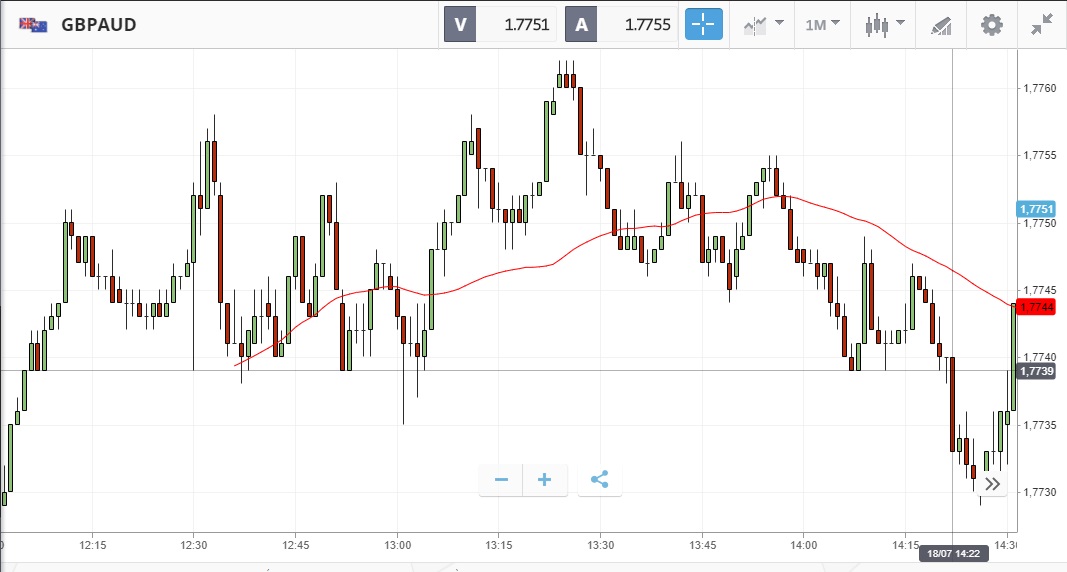Click the grey 1.7739 crosshair price label
Viewport: 1067px width, 572px height.
click(x=1037, y=372)
